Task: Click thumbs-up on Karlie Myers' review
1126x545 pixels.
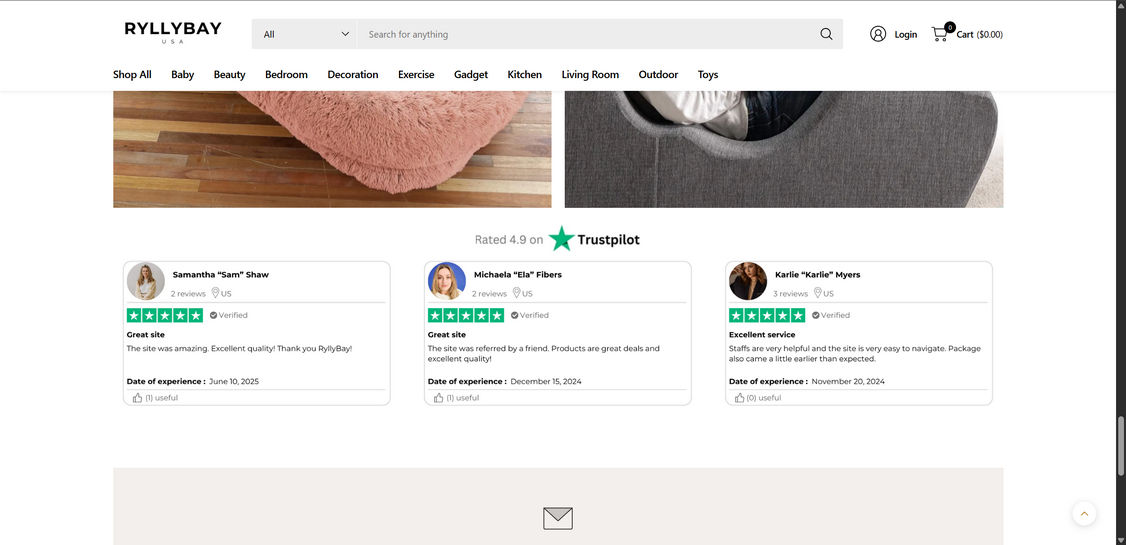Action: coord(740,398)
